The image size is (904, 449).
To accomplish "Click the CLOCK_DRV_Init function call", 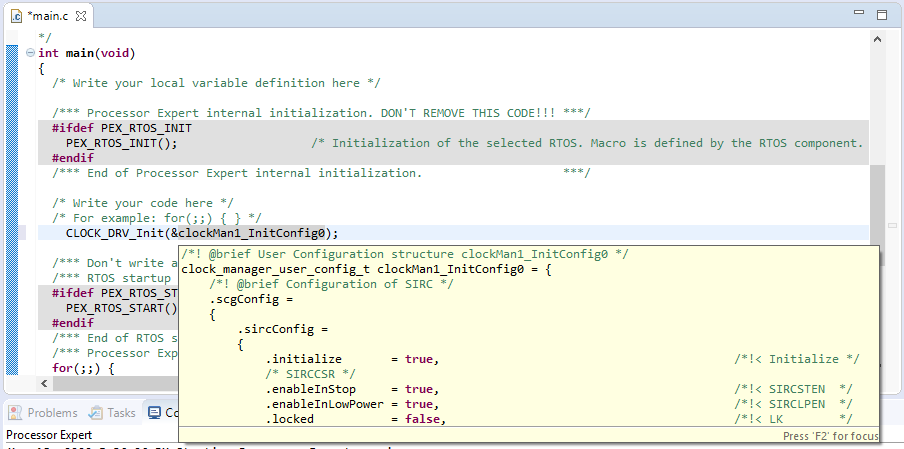I will (x=115, y=233).
